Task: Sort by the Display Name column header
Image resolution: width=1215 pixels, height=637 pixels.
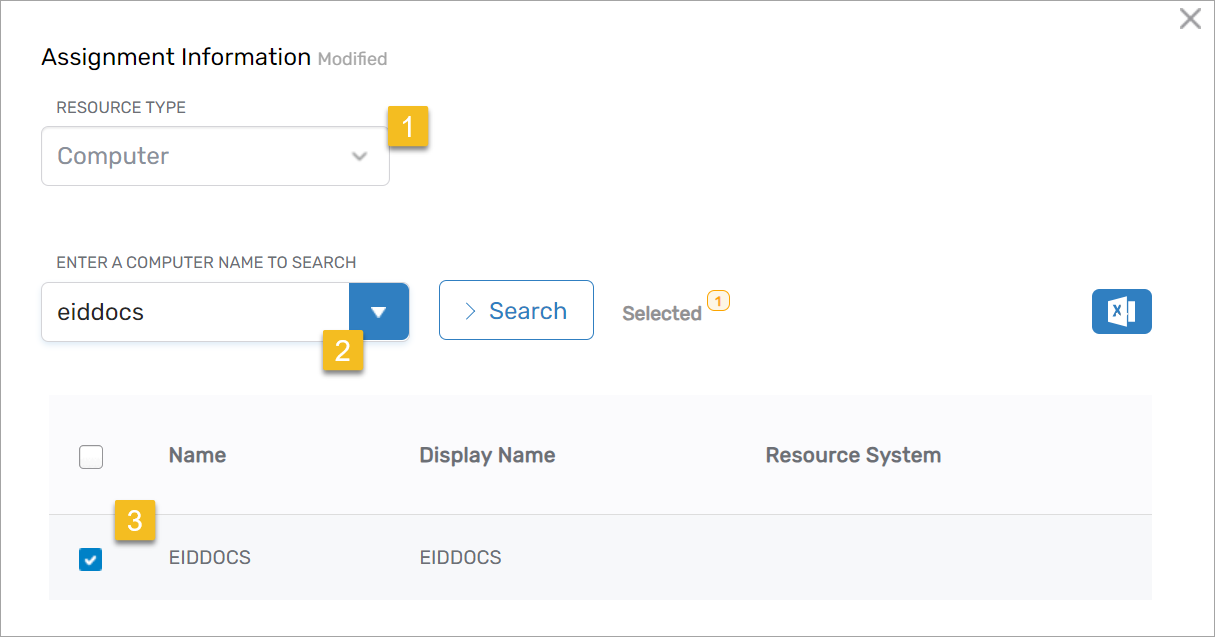Action: (487, 456)
